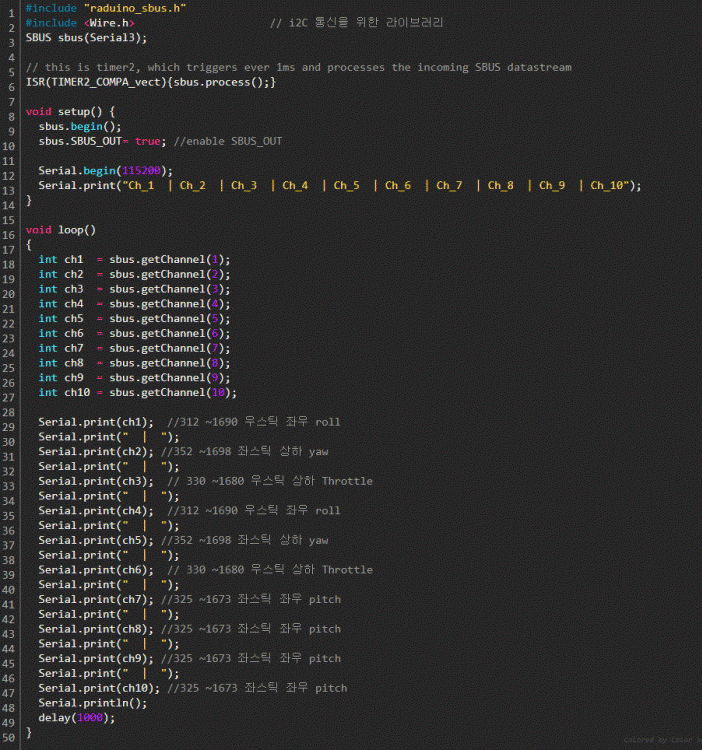Click line number 50 in the gutter
This screenshot has width=702, height=750.
coord(9,733)
